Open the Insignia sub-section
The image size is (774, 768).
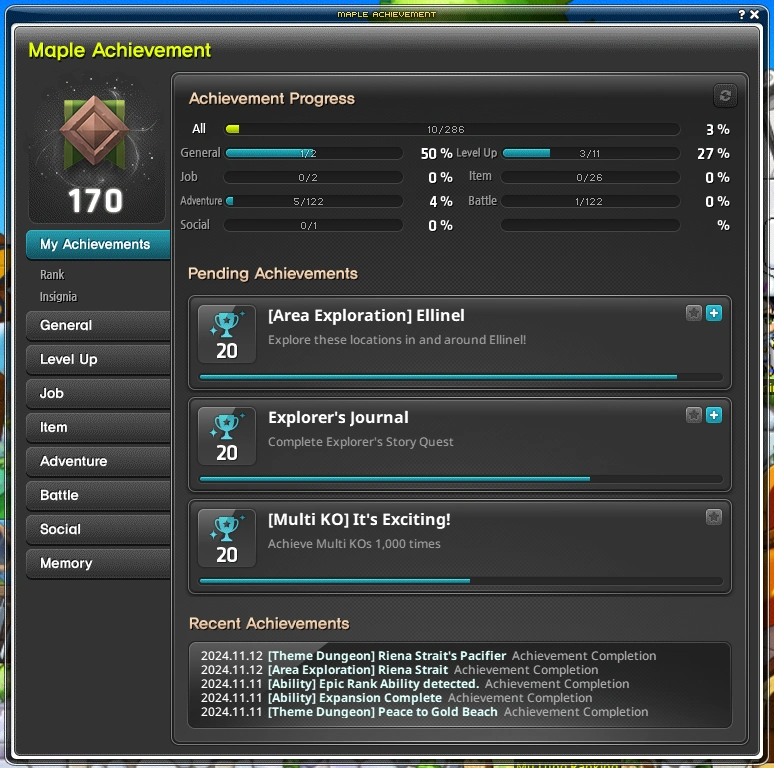(58, 297)
